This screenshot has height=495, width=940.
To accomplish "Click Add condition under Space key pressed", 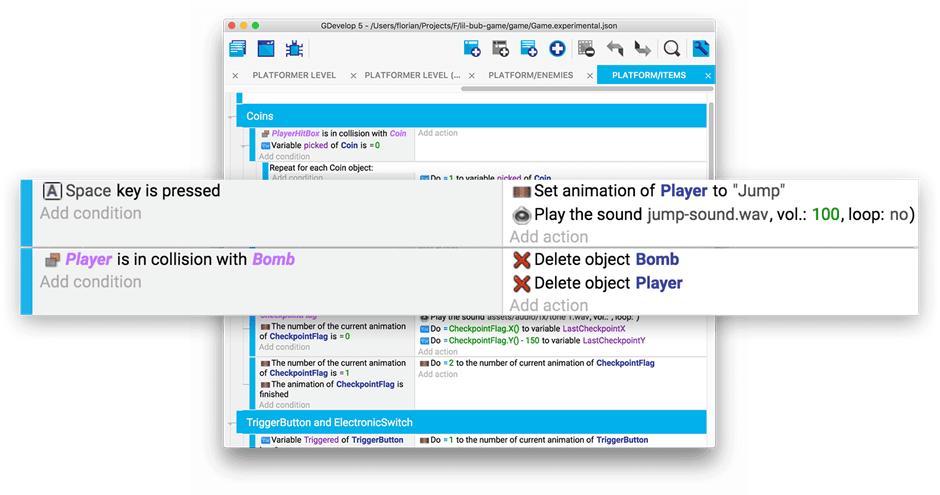I will tap(90, 213).
